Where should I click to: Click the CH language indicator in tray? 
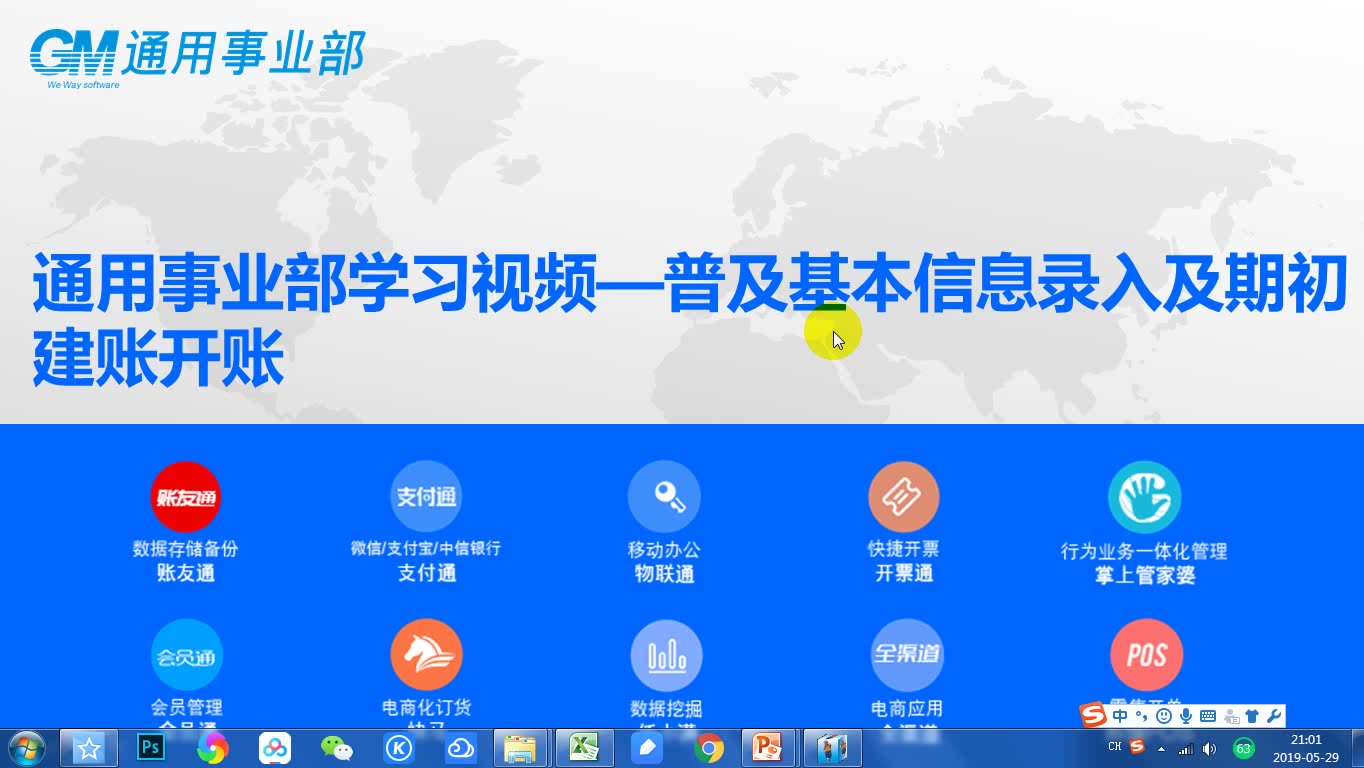point(1115,747)
